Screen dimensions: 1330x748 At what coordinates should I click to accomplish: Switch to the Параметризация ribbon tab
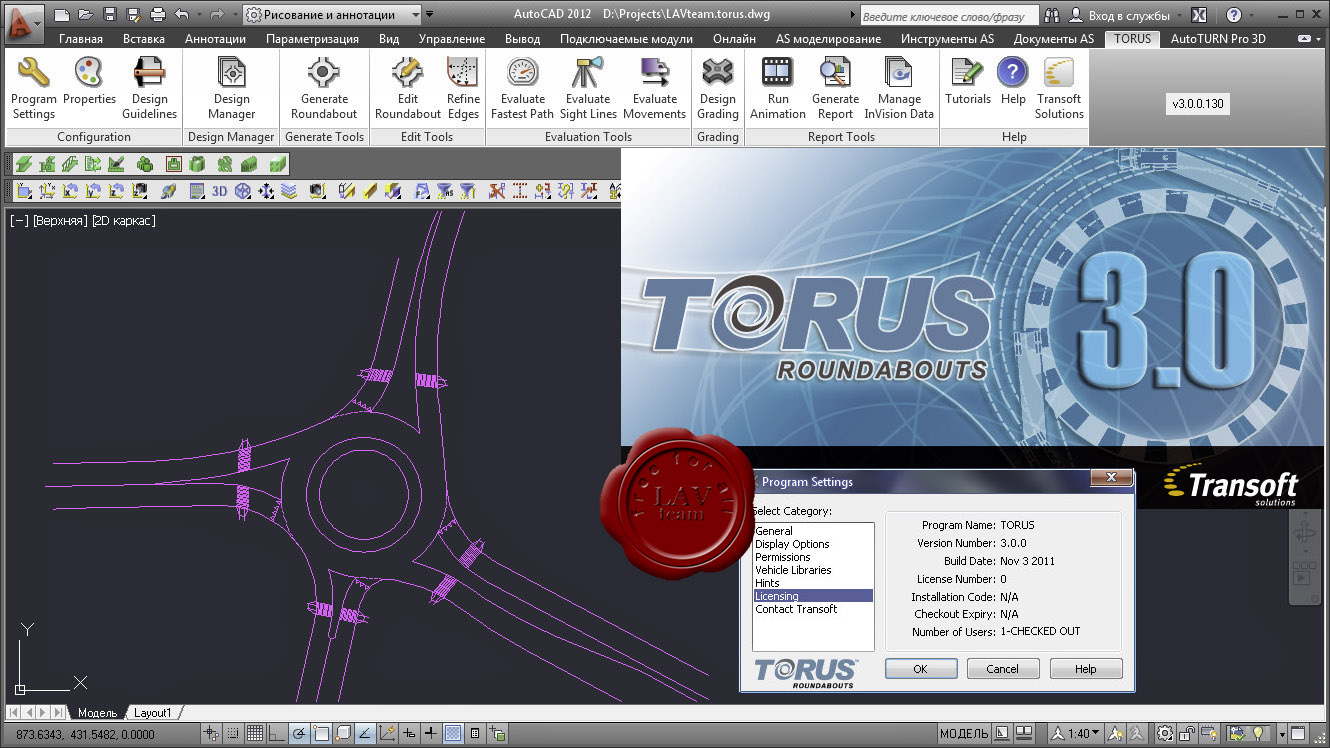312,39
